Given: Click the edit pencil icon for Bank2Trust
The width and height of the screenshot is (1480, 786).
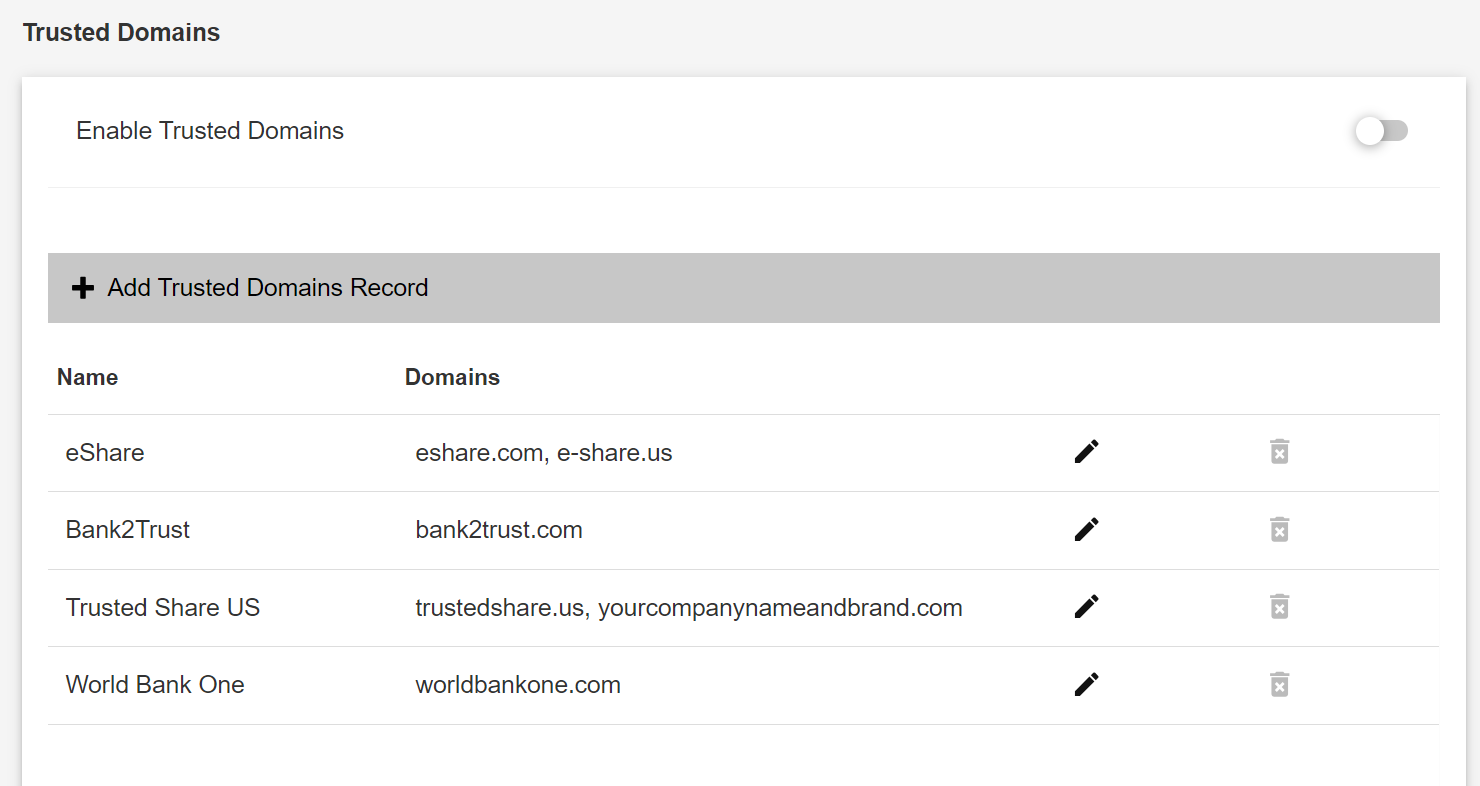Looking at the screenshot, I should pyautogui.click(x=1086, y=529).
